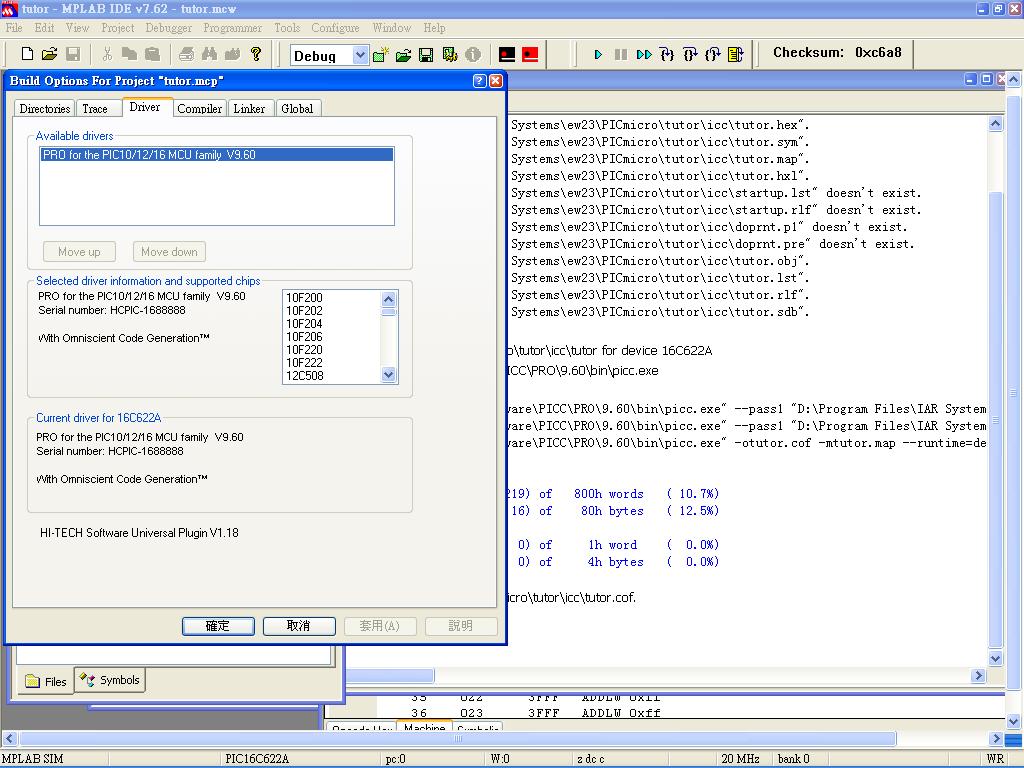Click PIC16C622A in the status bar
Image resolution: width=1024 pixels, height=768 pixels.
point(257,759)
